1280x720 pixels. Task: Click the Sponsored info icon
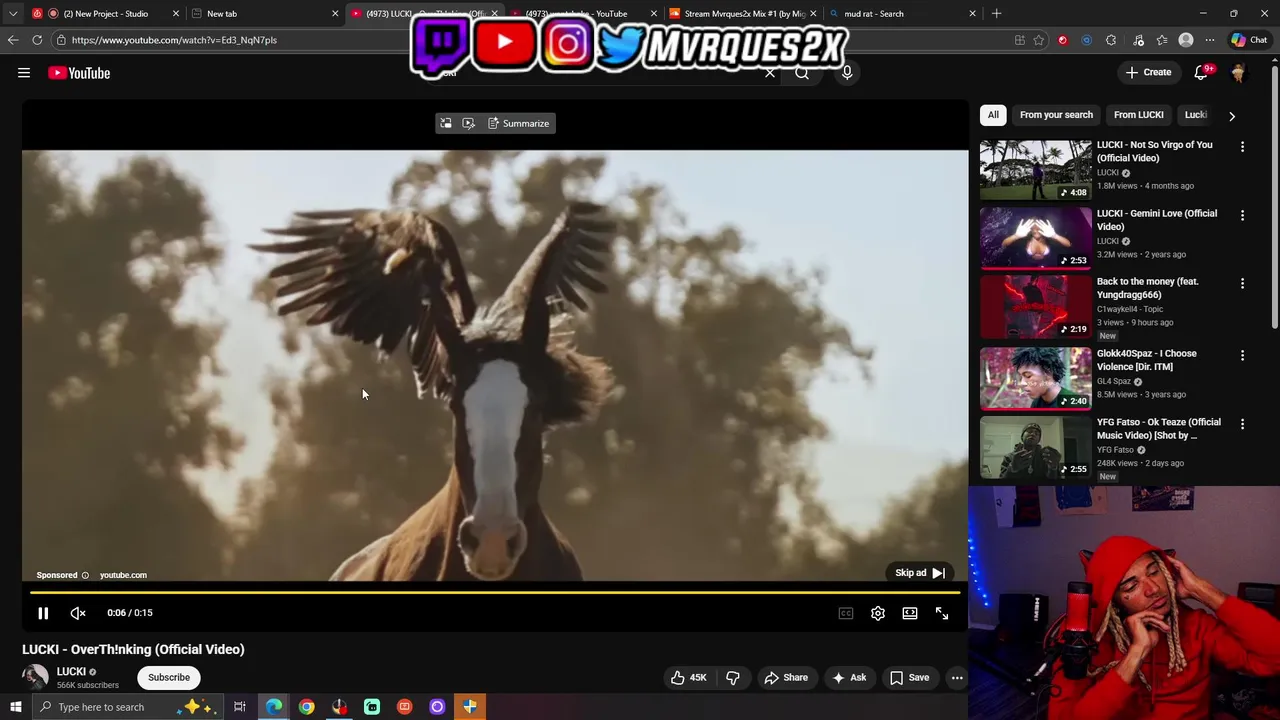coord(85,575)
